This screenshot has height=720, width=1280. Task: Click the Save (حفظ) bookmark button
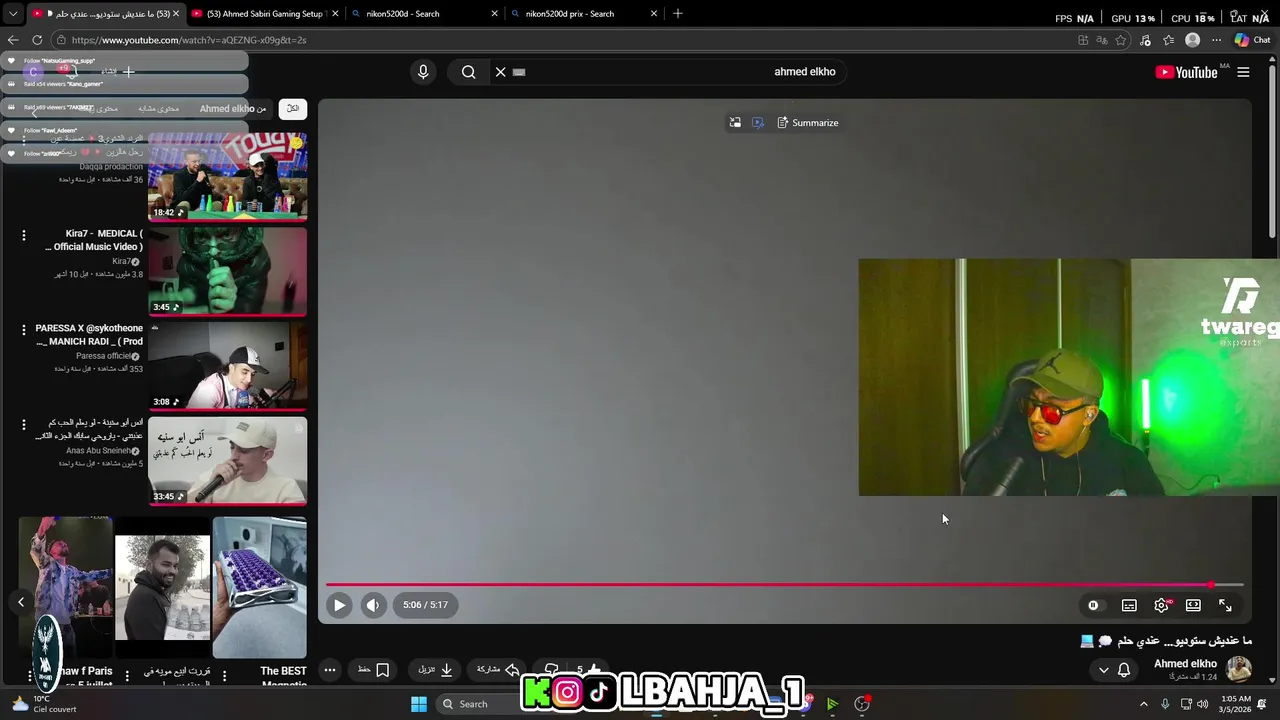pos(374,670)
